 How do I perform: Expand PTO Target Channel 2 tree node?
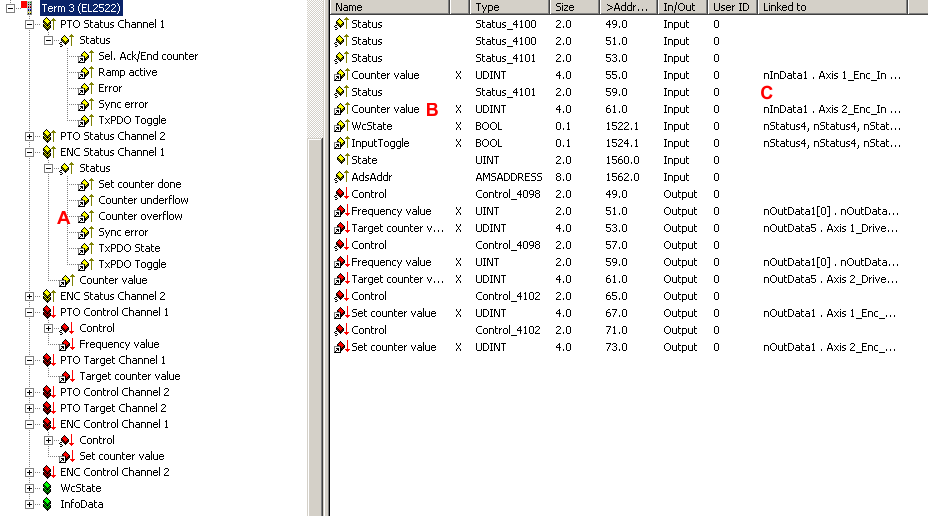pos(29,408)
